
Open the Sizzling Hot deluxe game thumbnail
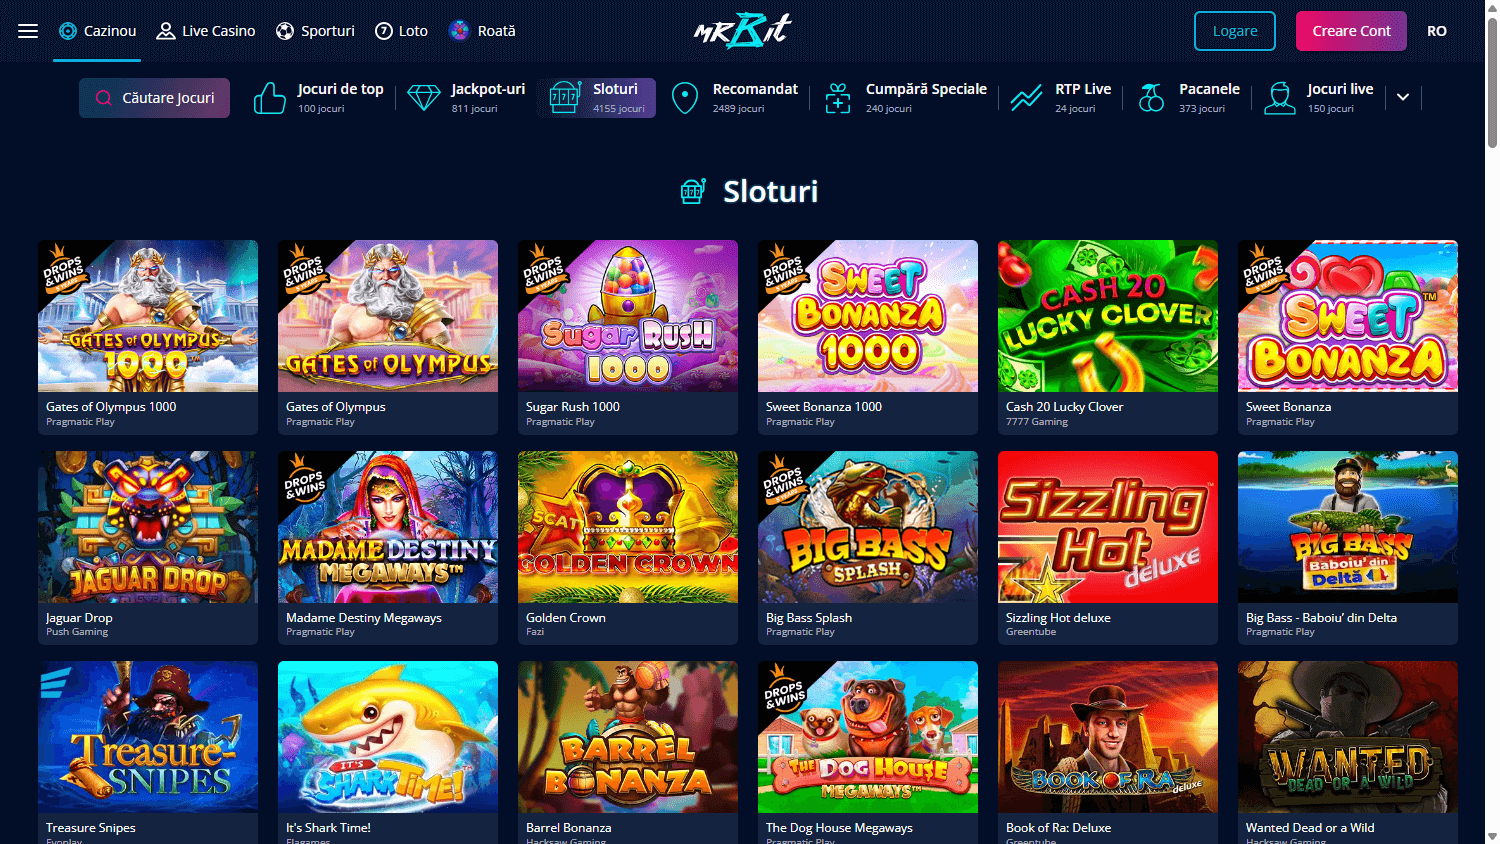(1108, 527)
